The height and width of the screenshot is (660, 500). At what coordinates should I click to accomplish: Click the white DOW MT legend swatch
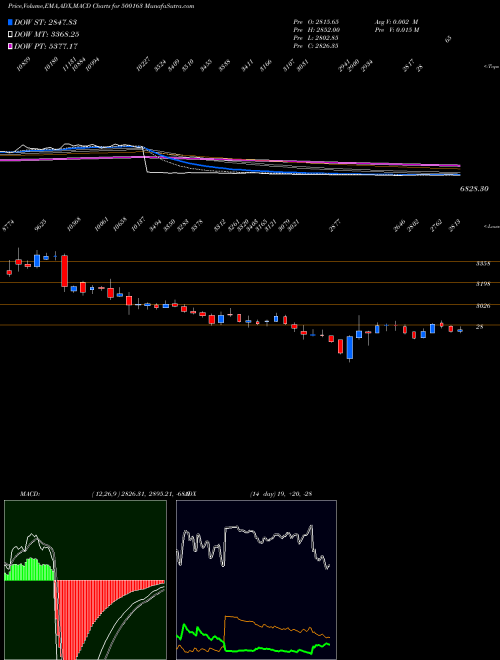coord(10,34)
